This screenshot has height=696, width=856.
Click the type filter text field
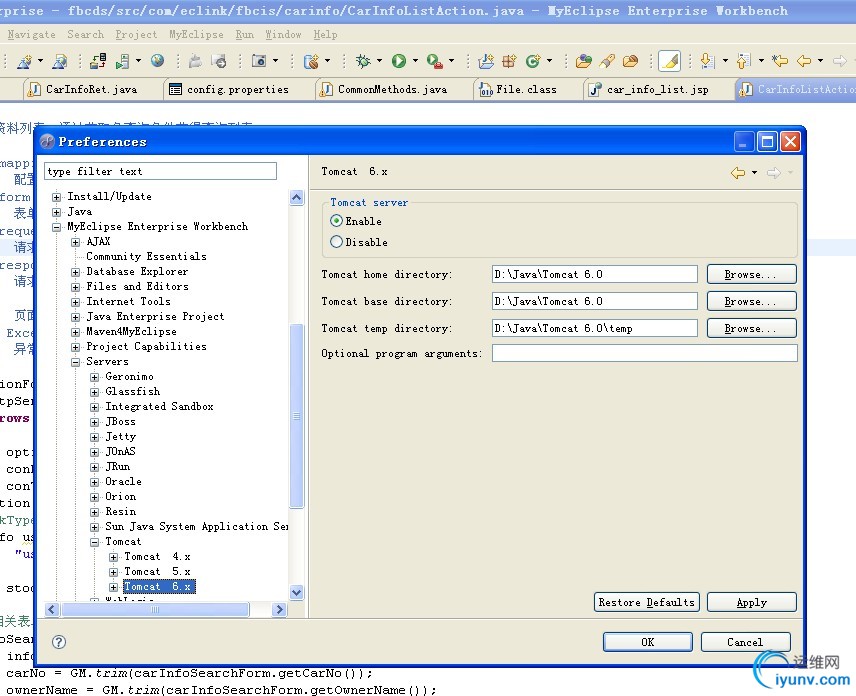coord(160,171)
